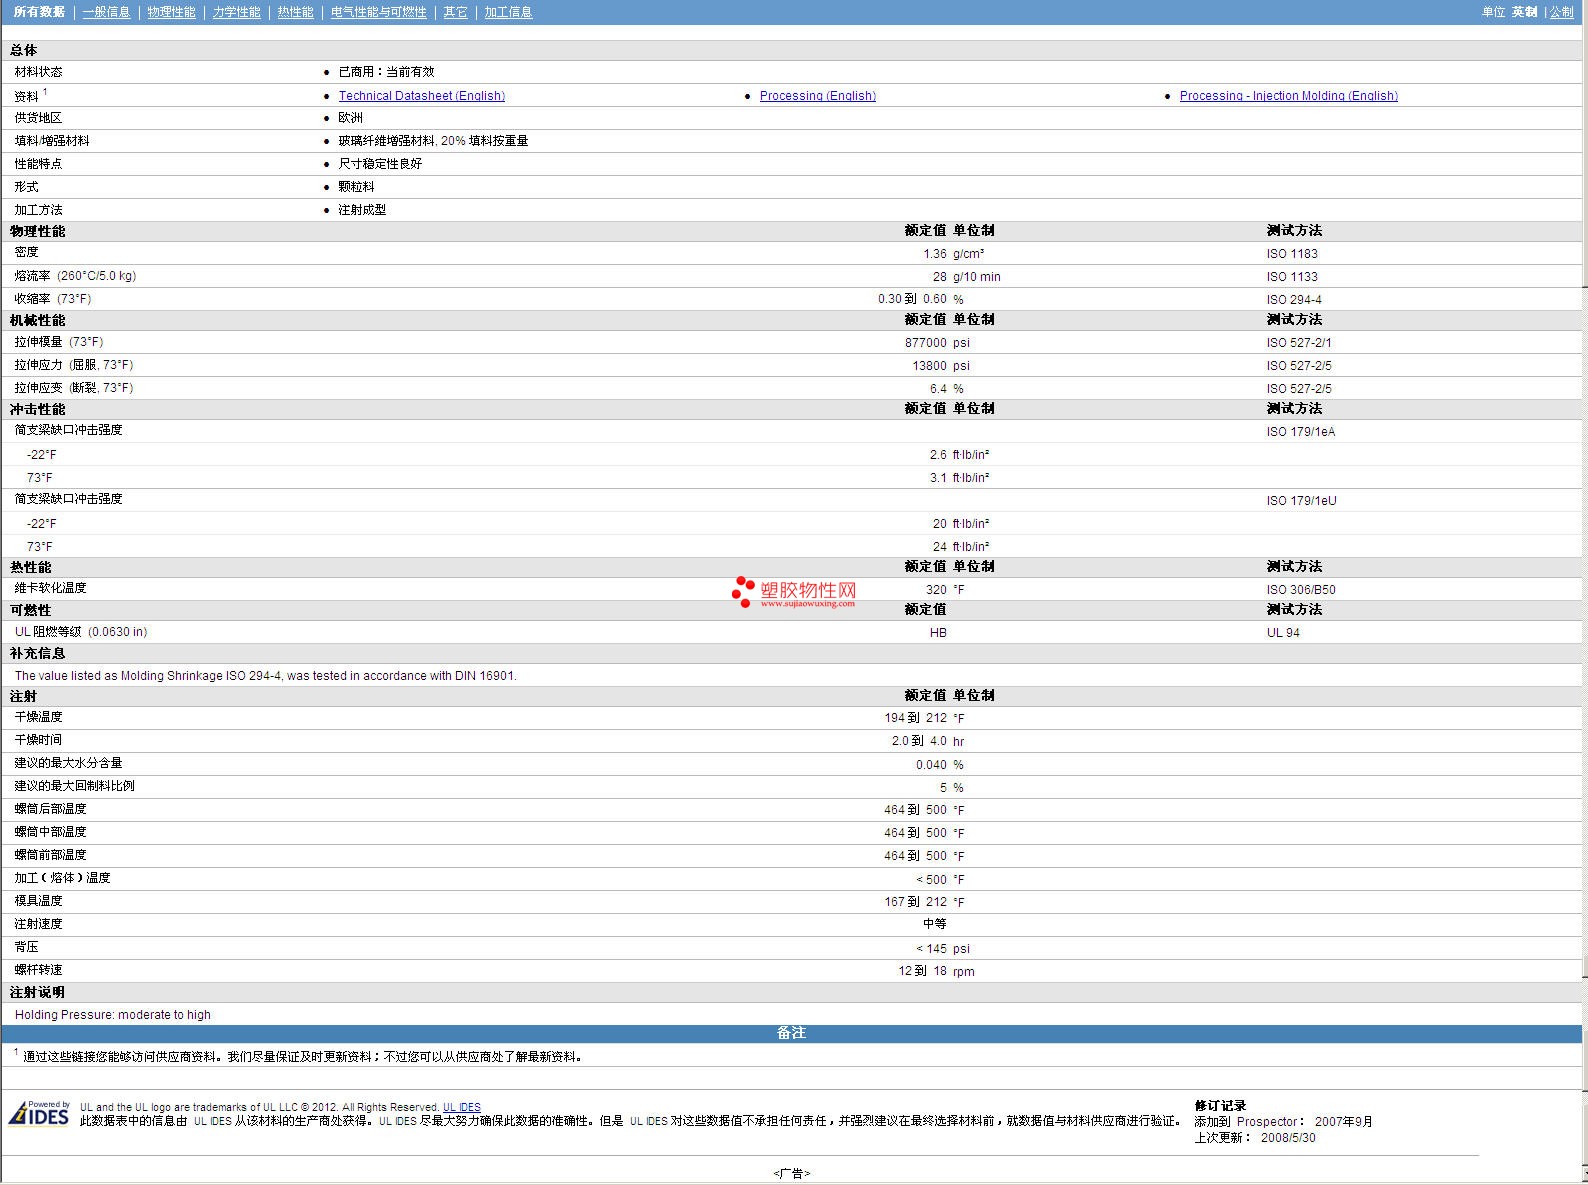1588x1185 pixels.
Task: Click the 广告 placeholder at page bottom
Action: tap(791, 1173)
